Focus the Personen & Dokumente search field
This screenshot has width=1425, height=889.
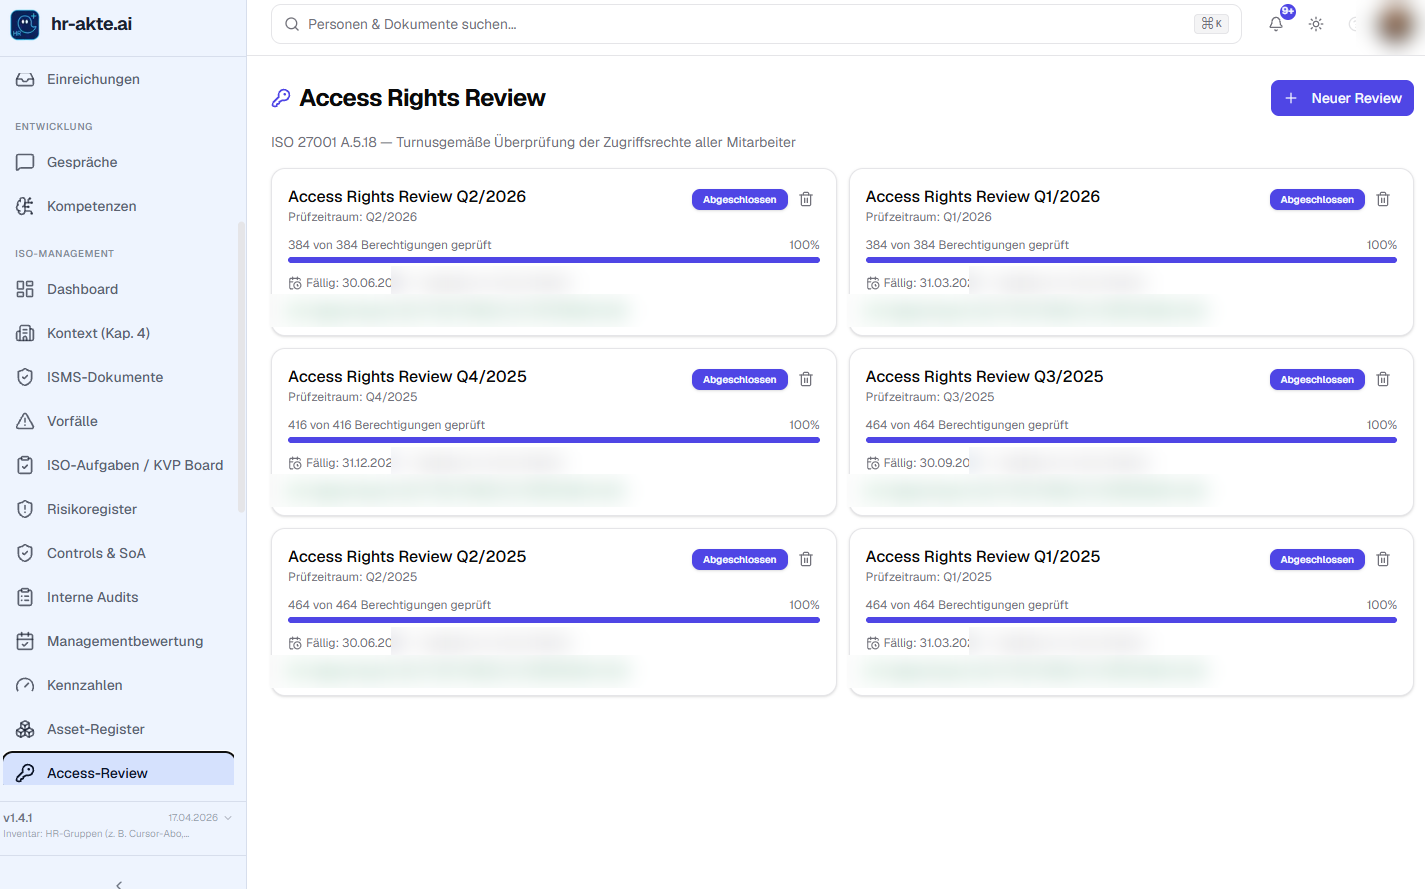coord(756,24)
